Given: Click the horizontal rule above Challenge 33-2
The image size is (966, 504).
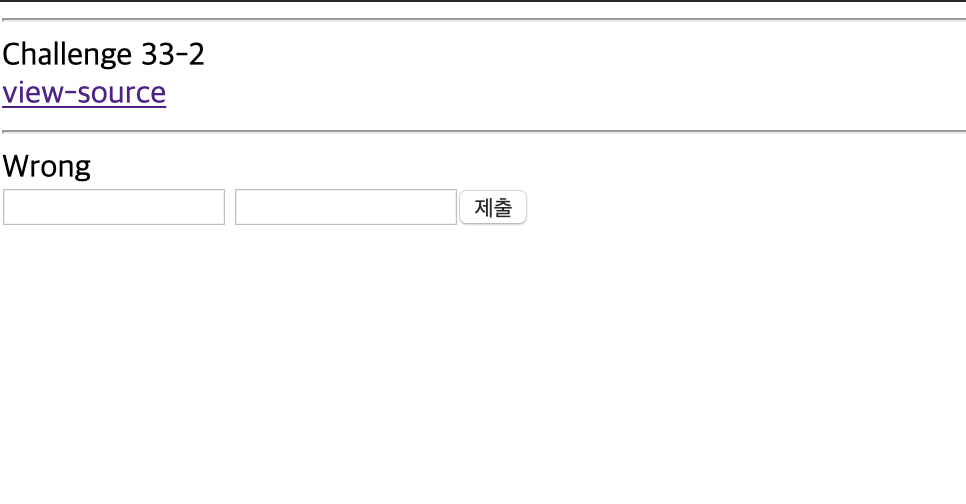Looking at the screenshot, I should point(484,20).
